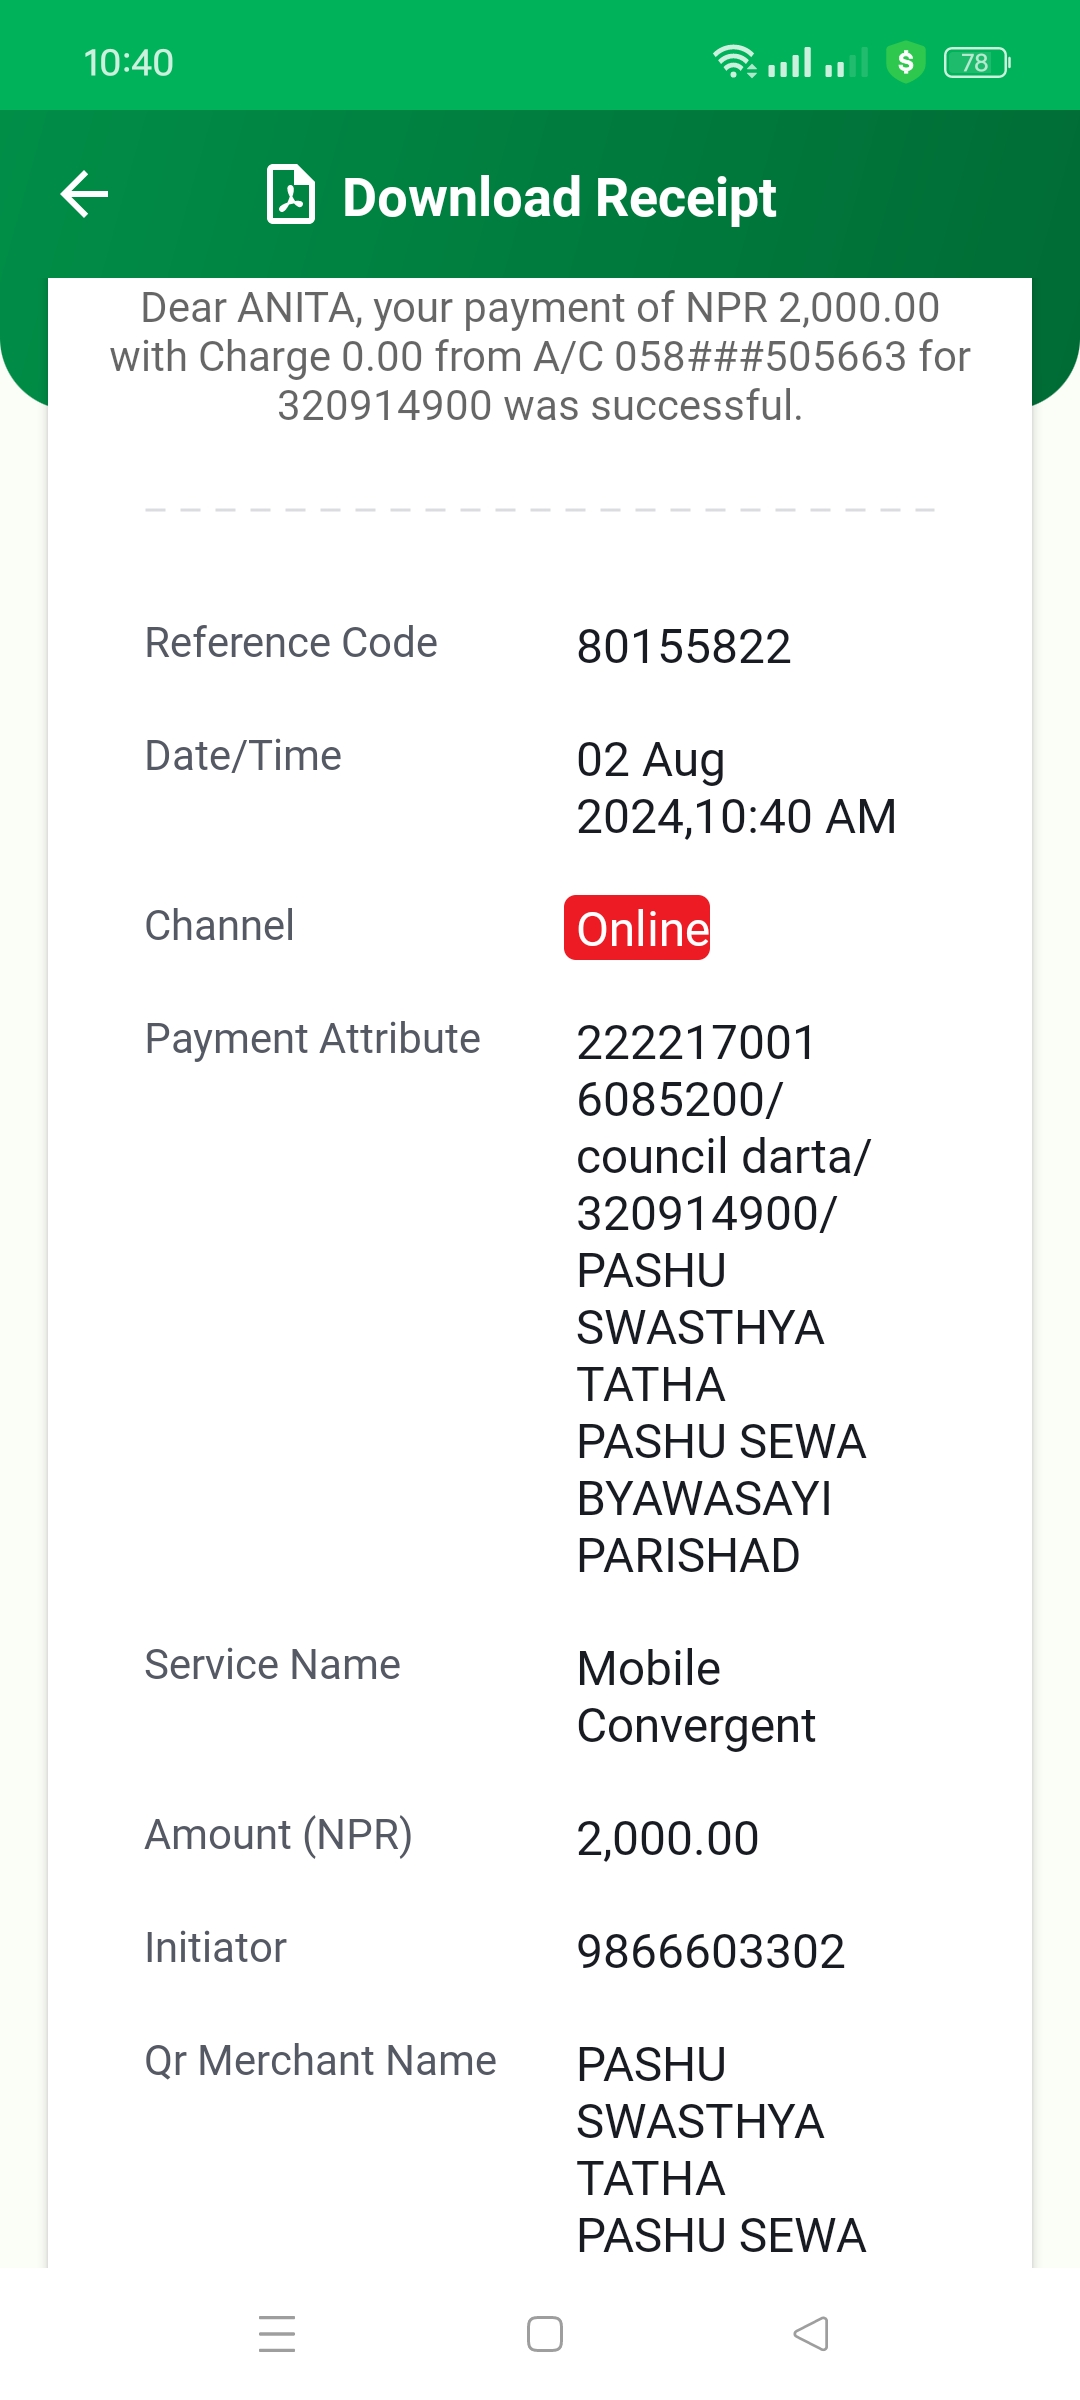Tap the Payment Attribute label
Image resolution: width=1080 pixels, height=2400 pixels.
(x=313, y=1038)
